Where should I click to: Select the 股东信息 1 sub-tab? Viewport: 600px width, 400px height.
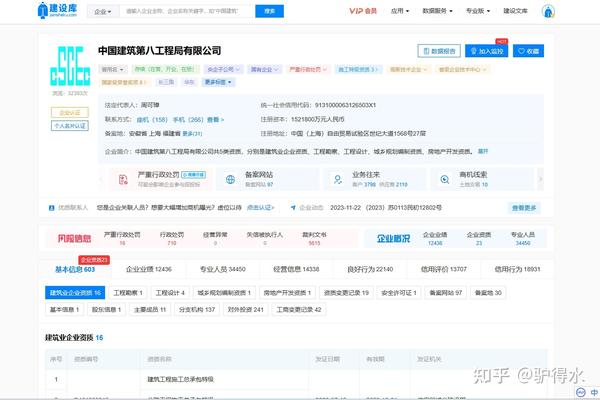pyautogui.click(x=106, y=310)
